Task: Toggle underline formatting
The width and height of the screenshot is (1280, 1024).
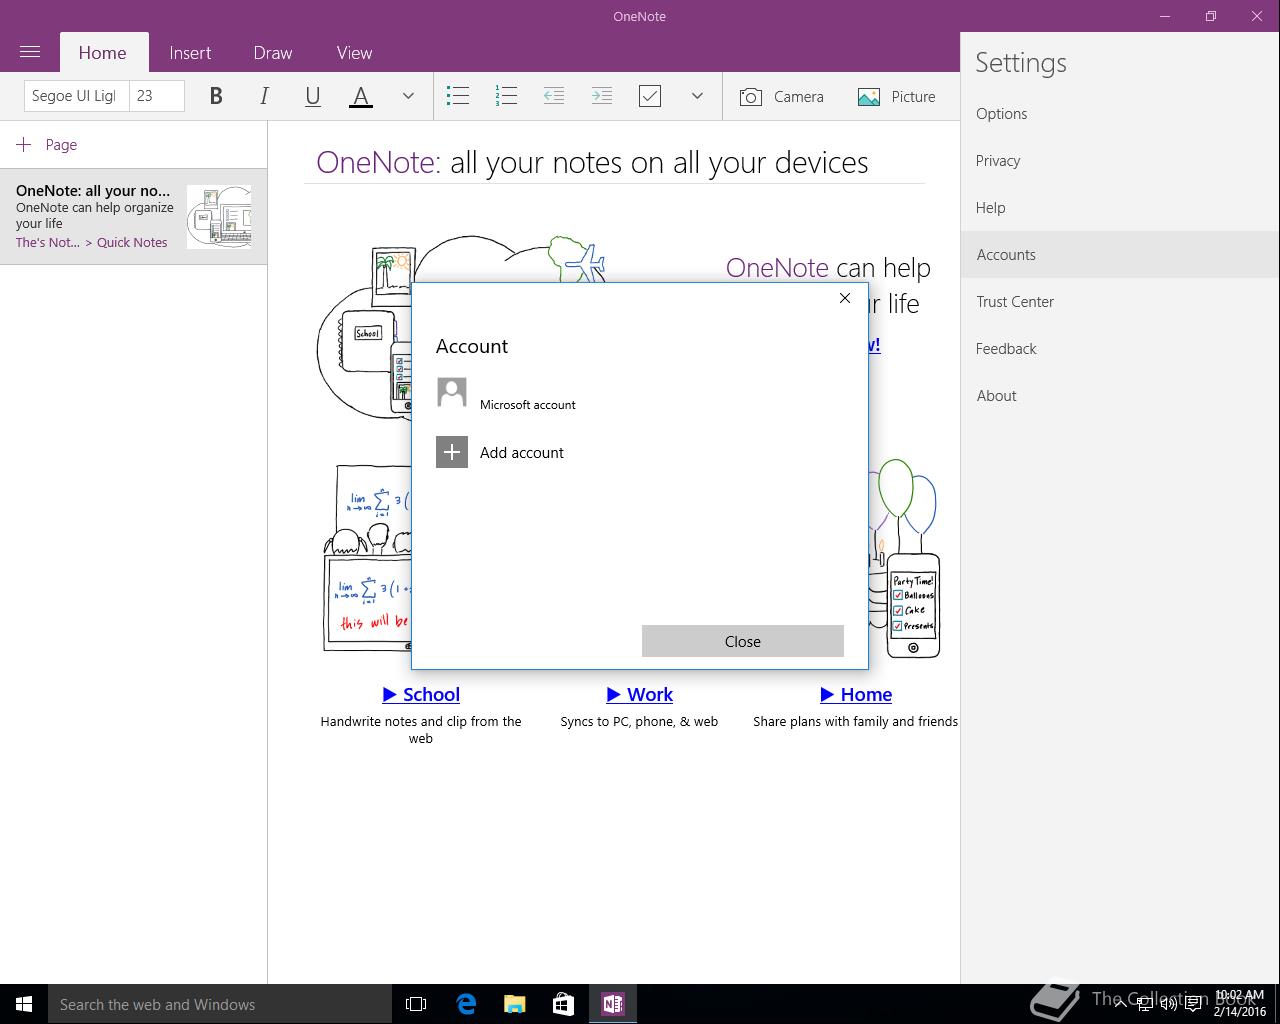Action: coord(312,96)
